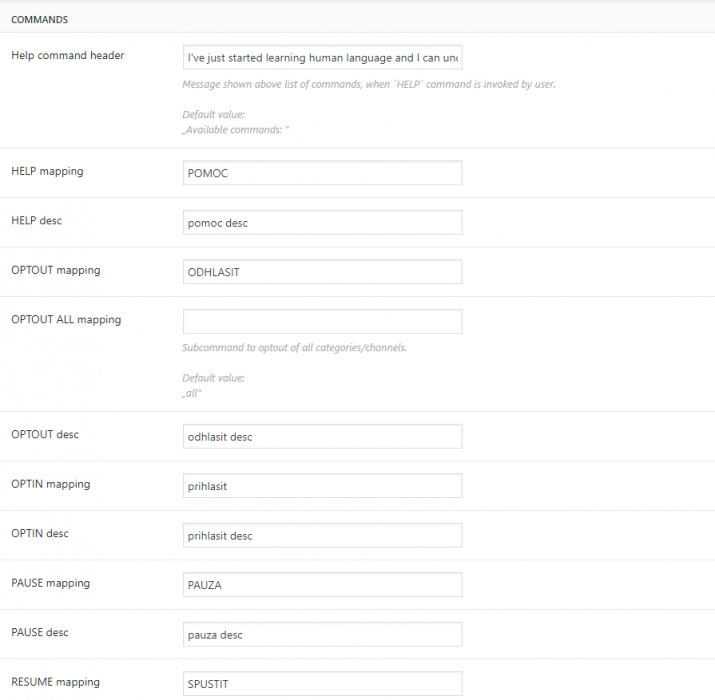Edit the OPTOUT mapping field with ODHLASIT
This screenshot has width=715, height=700.
pyautogui.click(x=322, y=272)
